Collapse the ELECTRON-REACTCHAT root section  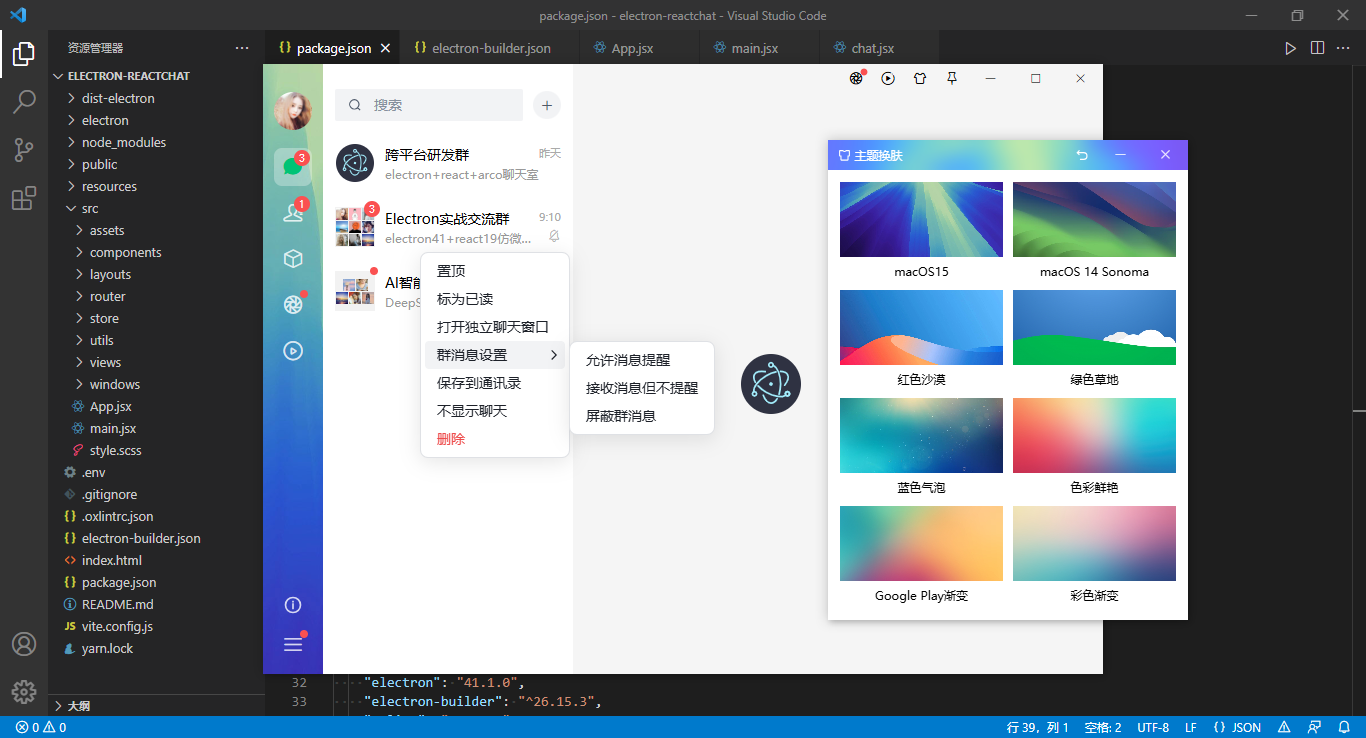pyautogui.click(x=157, y=76)
